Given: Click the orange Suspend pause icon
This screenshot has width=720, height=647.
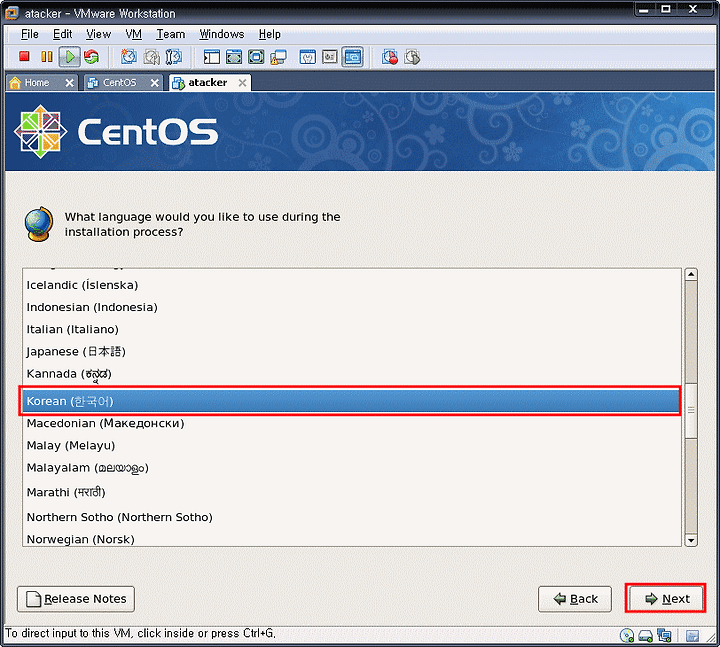Looking at the screenshot, I should click(x=47, y=56).
